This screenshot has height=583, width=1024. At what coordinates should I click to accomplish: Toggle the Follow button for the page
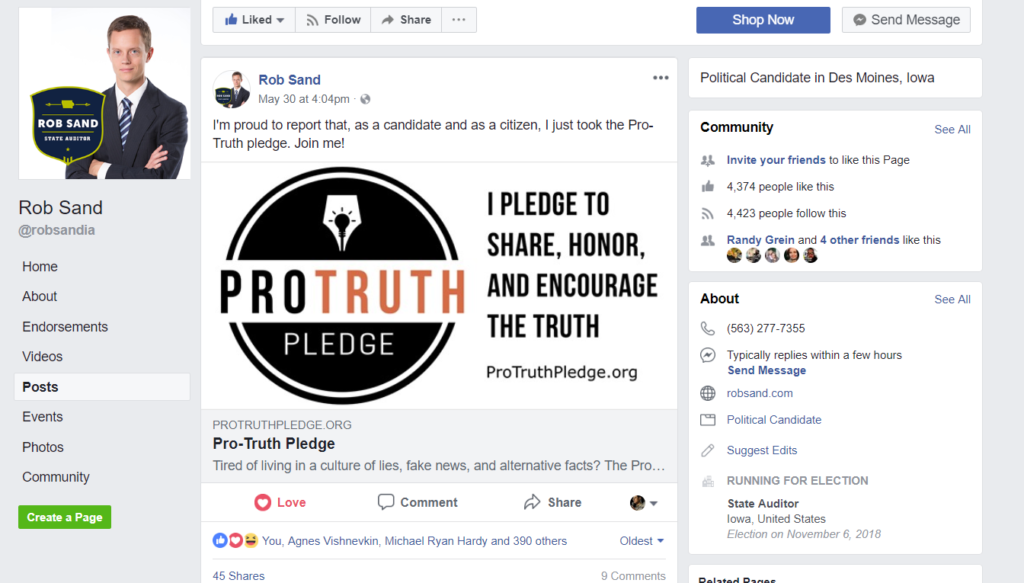333,20
